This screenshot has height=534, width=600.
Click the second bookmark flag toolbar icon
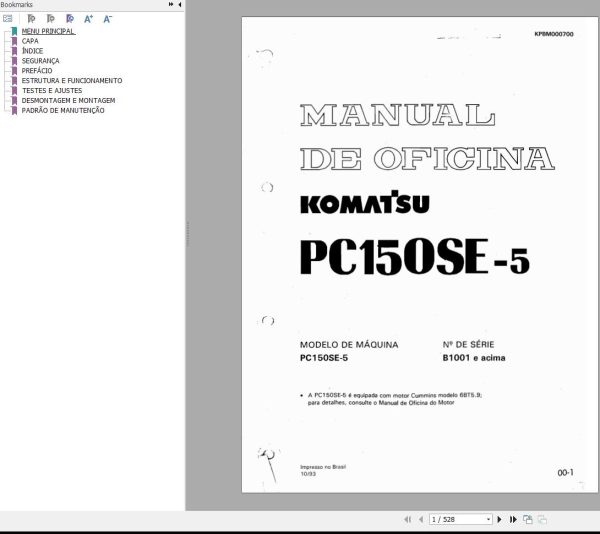[50, 18]
